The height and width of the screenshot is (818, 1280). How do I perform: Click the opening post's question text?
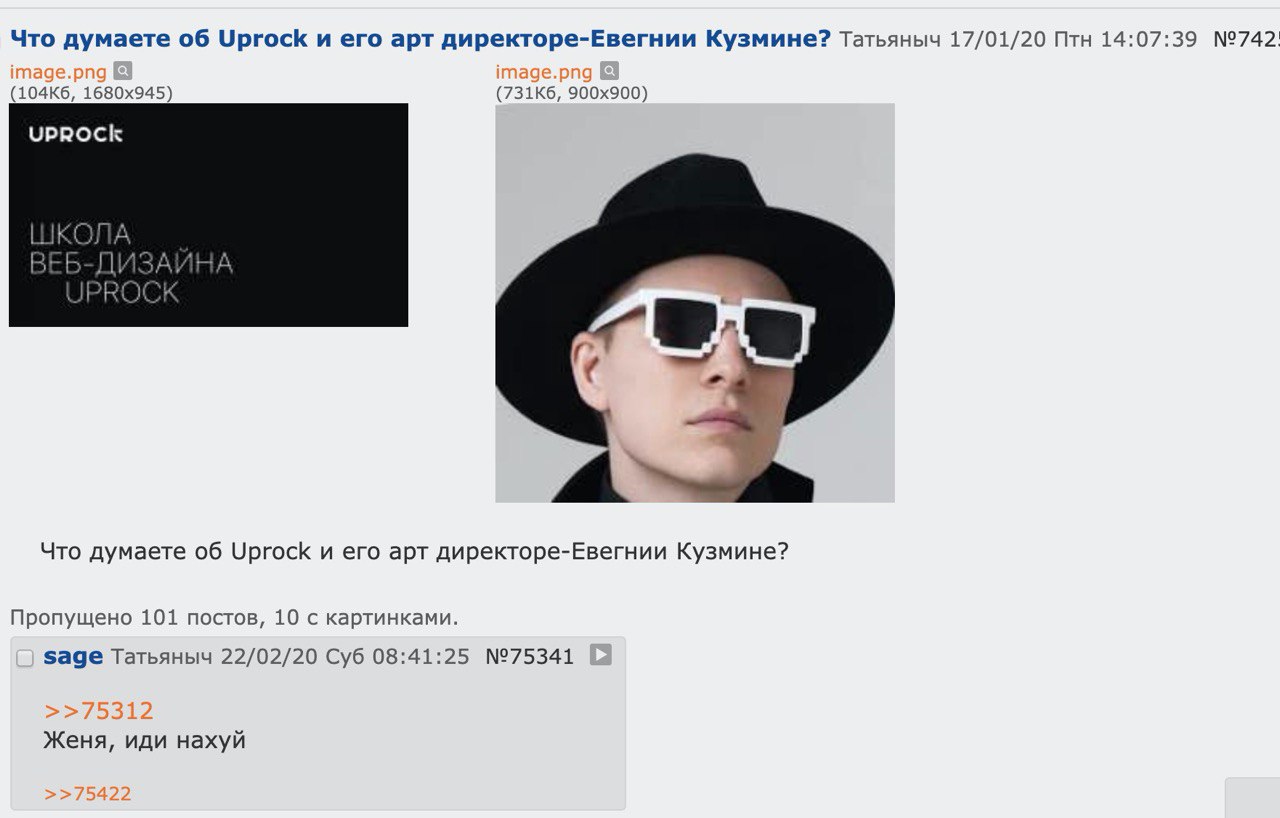point(414,551)
